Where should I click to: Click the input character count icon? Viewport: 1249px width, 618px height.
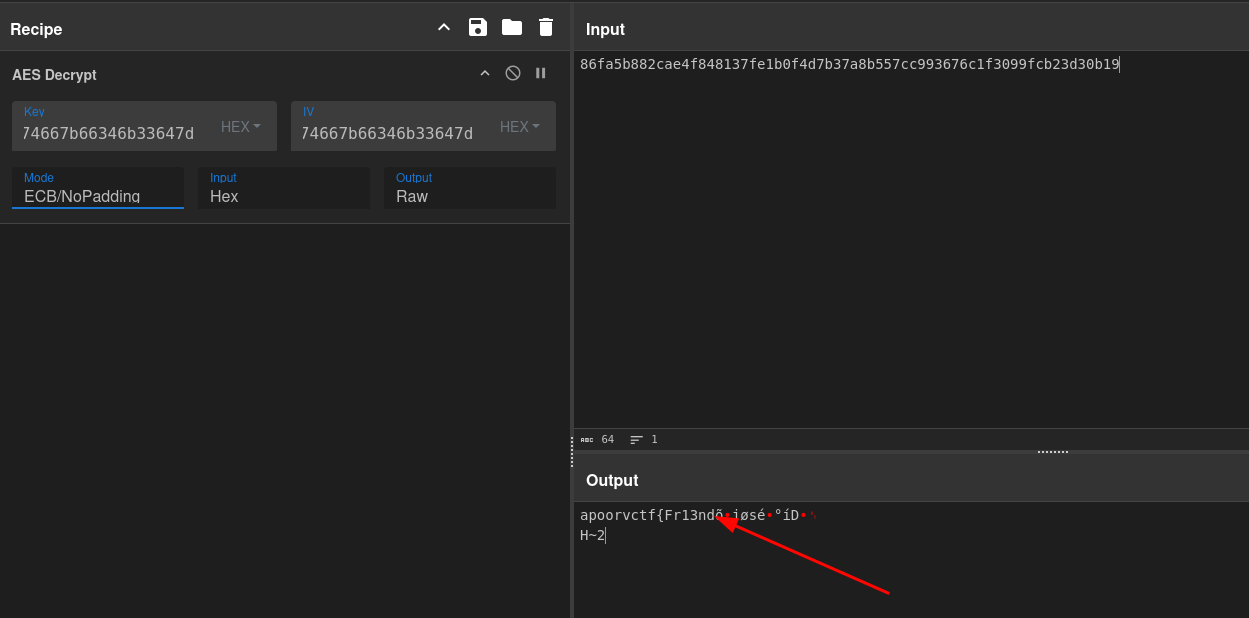pos(587,440)
